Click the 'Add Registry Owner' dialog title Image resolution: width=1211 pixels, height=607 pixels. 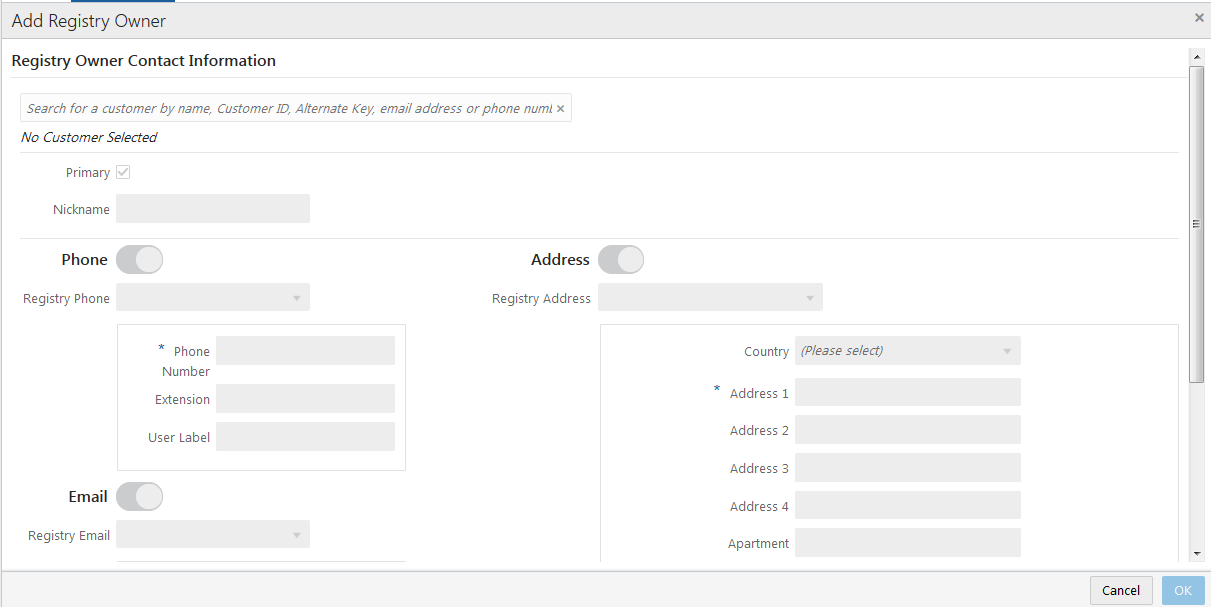click(89, 20)
